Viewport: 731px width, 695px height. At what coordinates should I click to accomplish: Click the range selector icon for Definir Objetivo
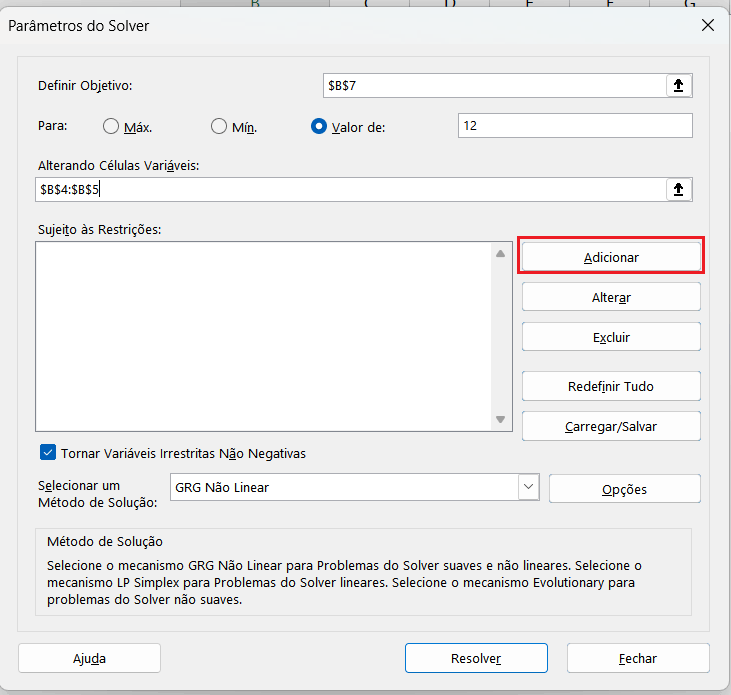(679, 86)
